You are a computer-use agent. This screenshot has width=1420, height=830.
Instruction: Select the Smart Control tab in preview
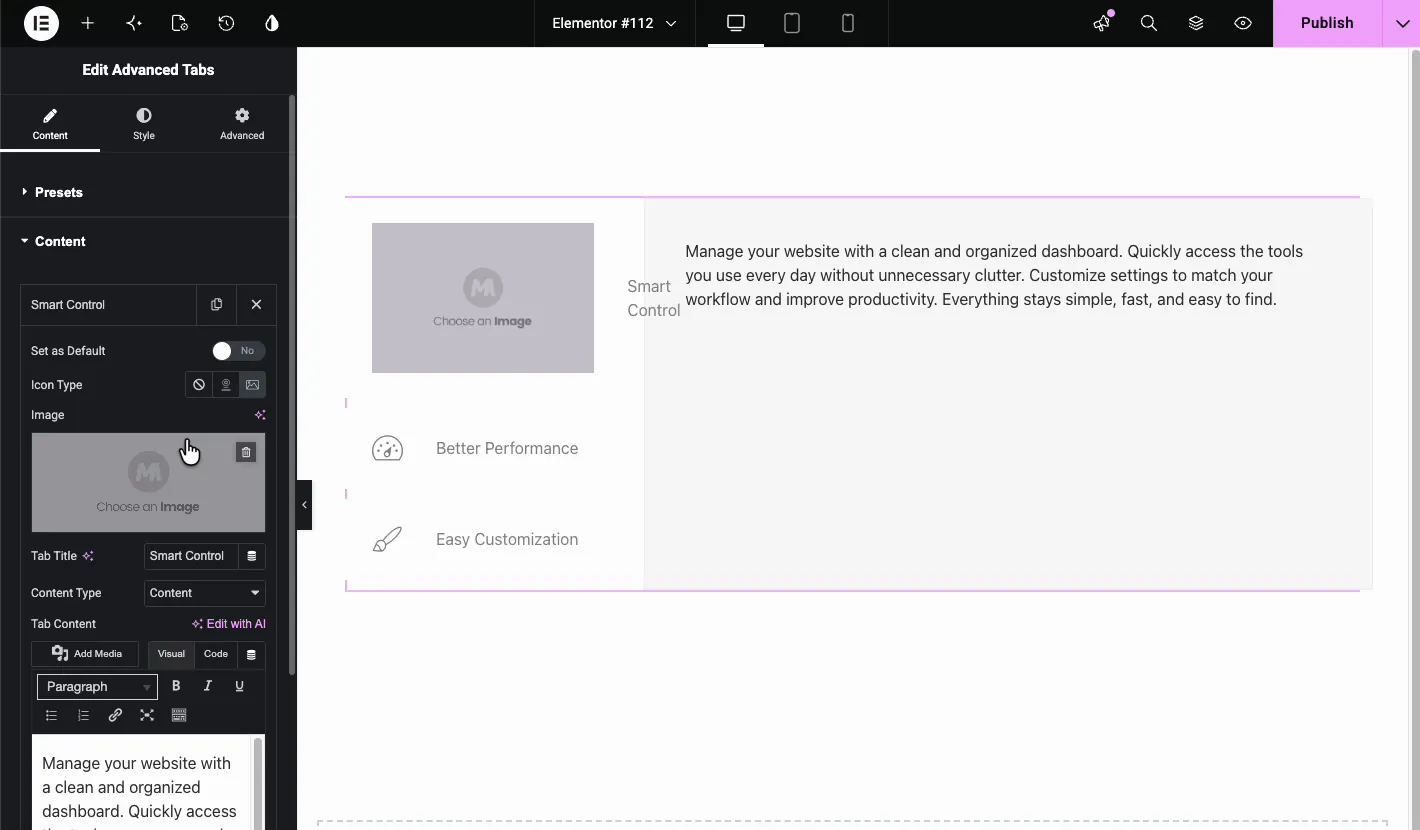point(653,298)
